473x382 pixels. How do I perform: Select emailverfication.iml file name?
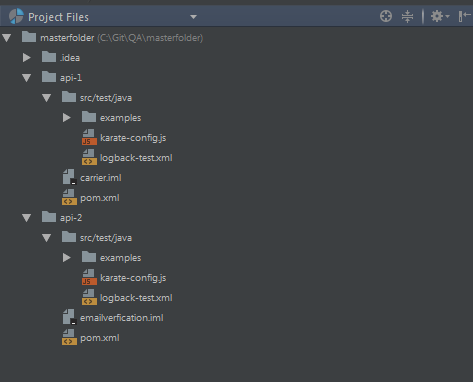click(x=122, y=318)
